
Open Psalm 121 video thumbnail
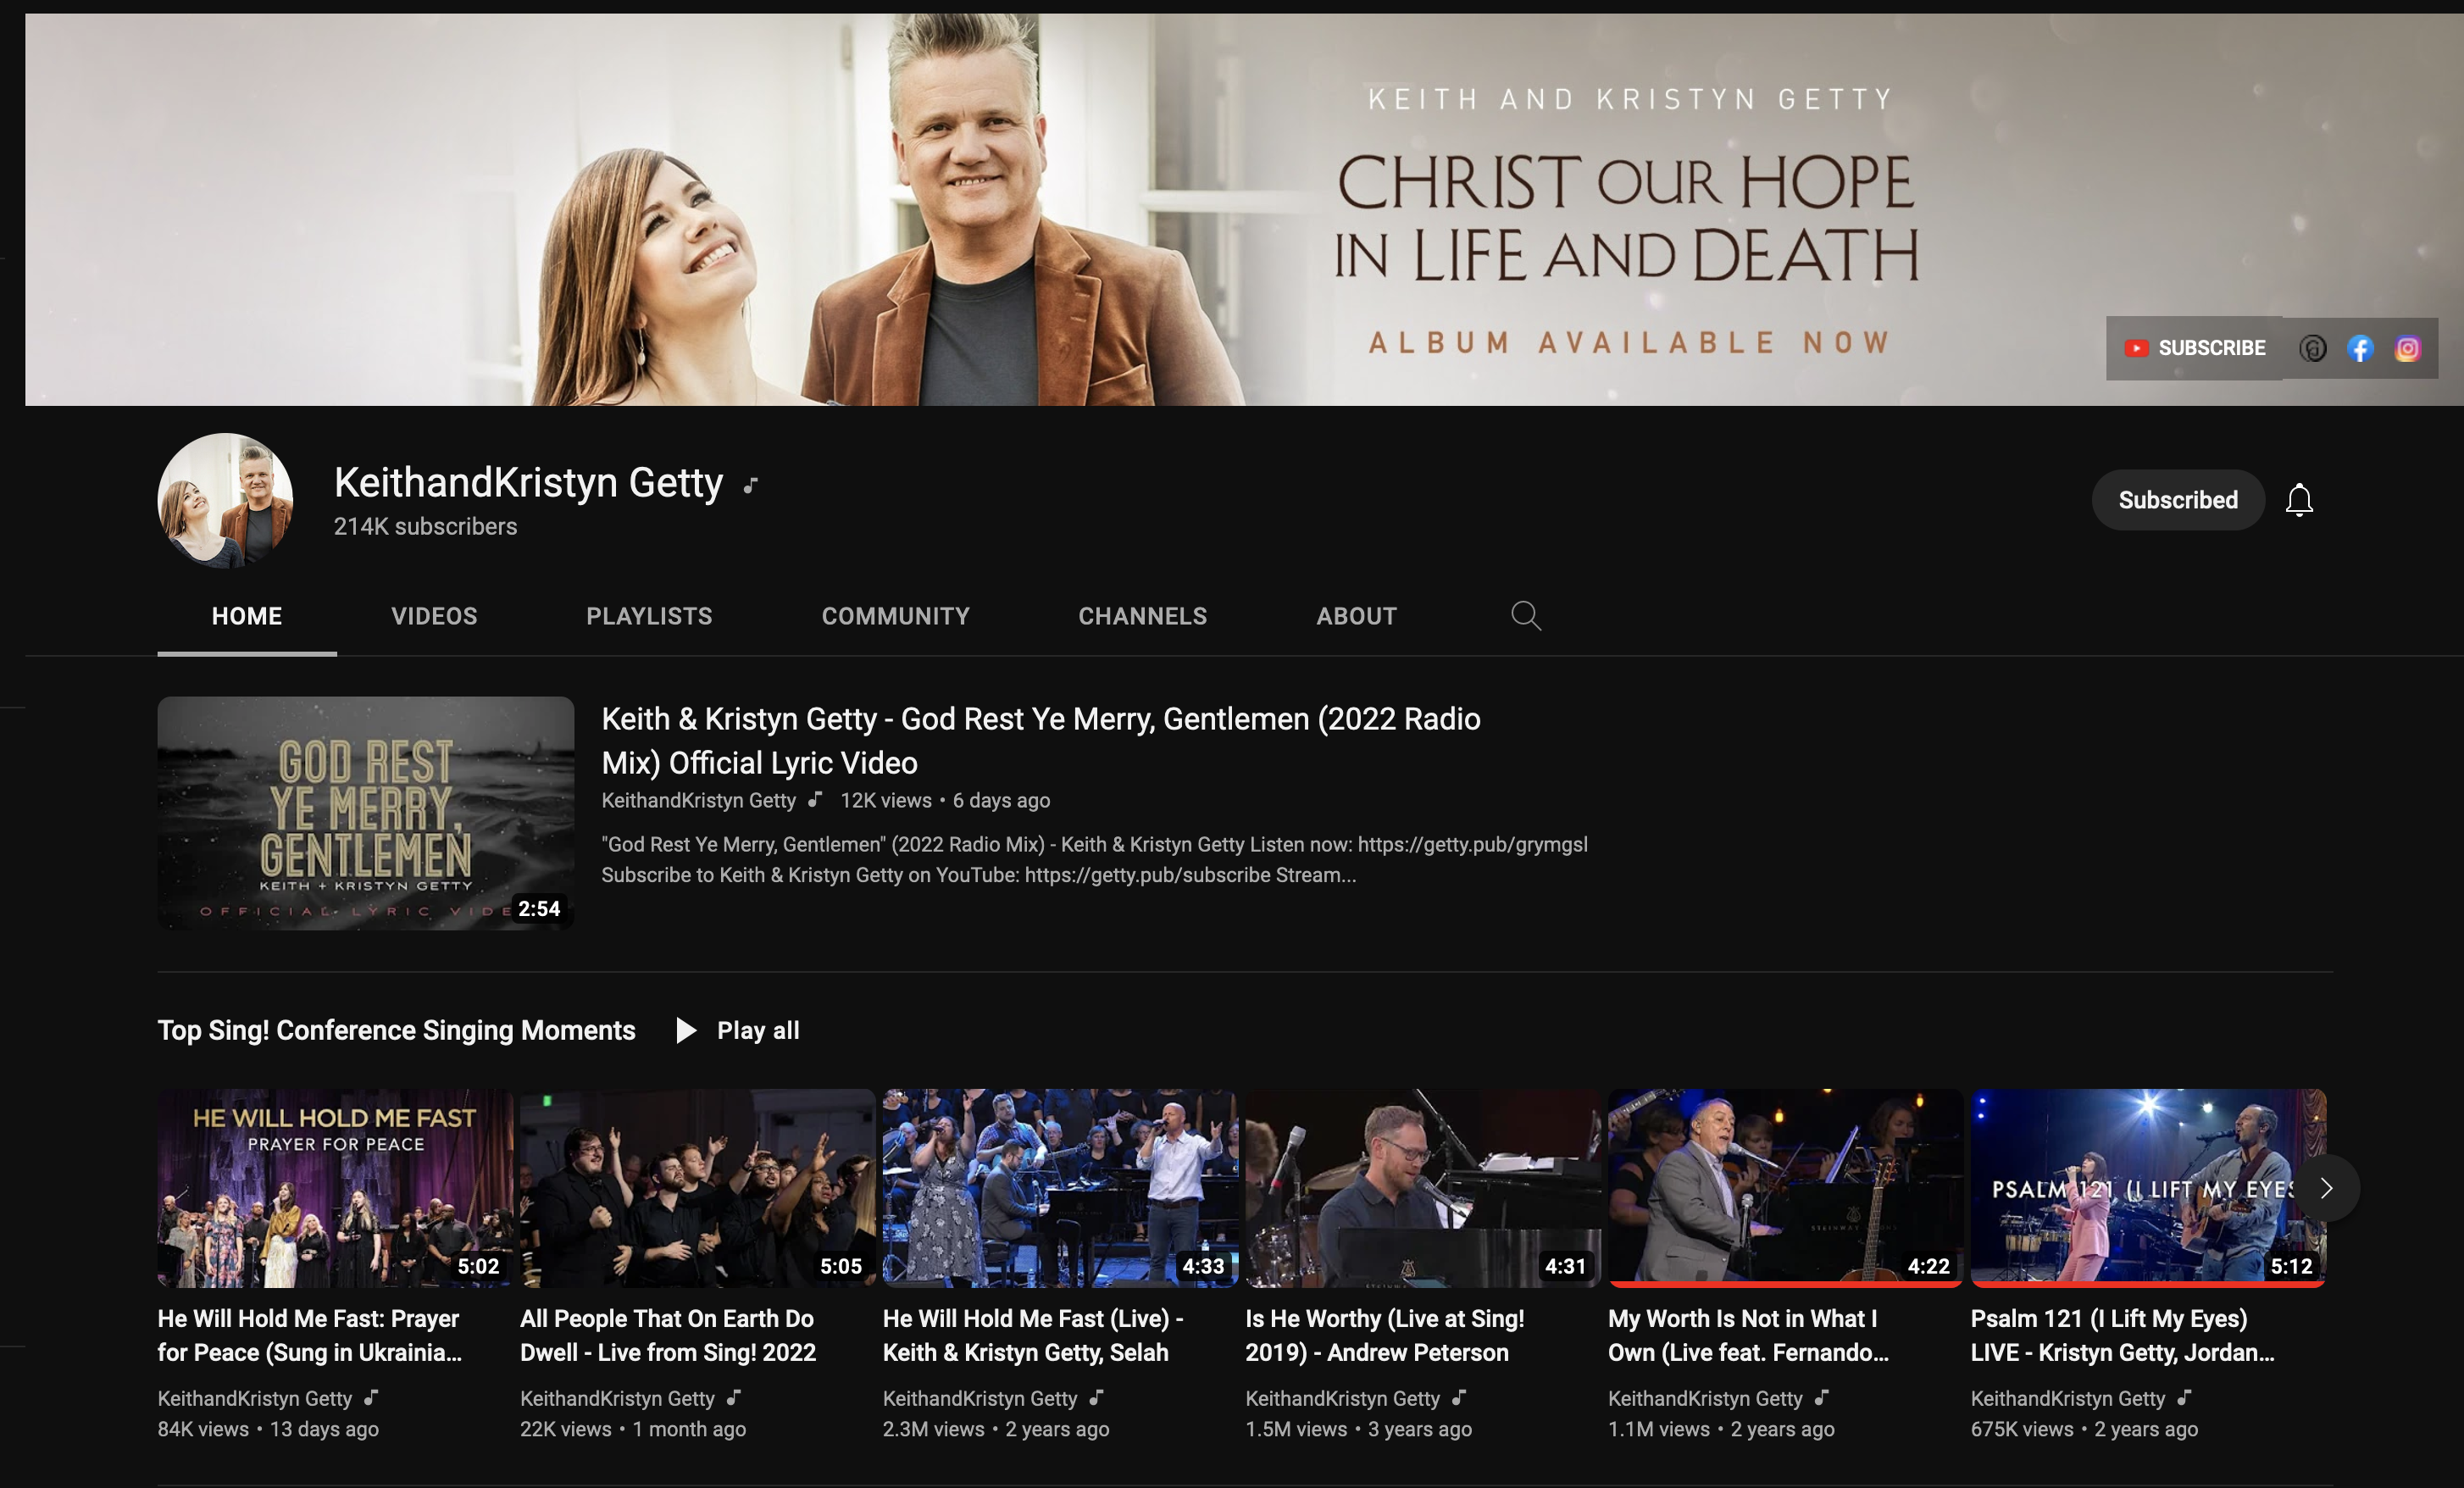pos(2148,1188)
